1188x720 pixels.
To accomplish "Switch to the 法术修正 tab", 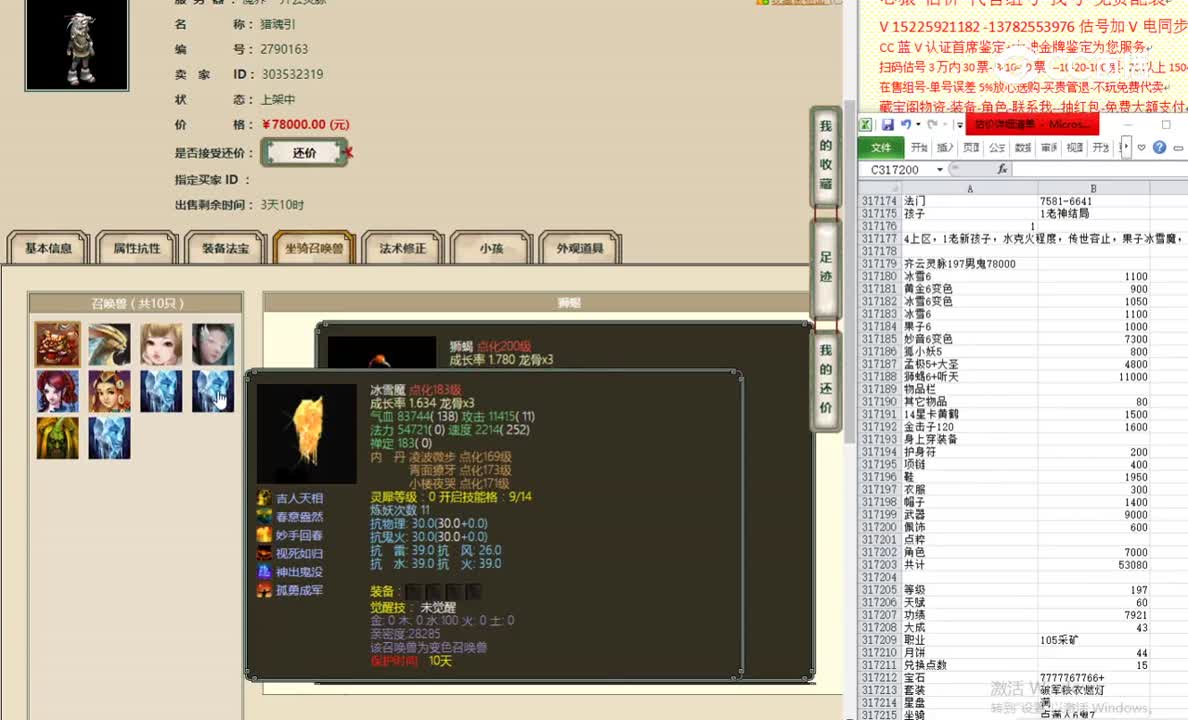I will pyautogui.click(x=402, y=247).
